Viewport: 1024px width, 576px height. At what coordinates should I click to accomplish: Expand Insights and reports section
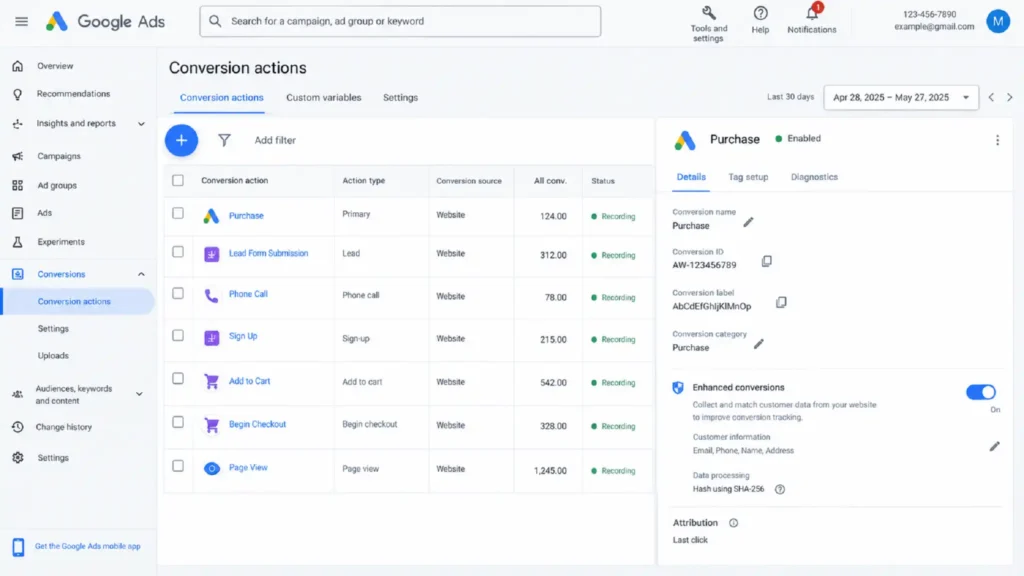point(141,123)
